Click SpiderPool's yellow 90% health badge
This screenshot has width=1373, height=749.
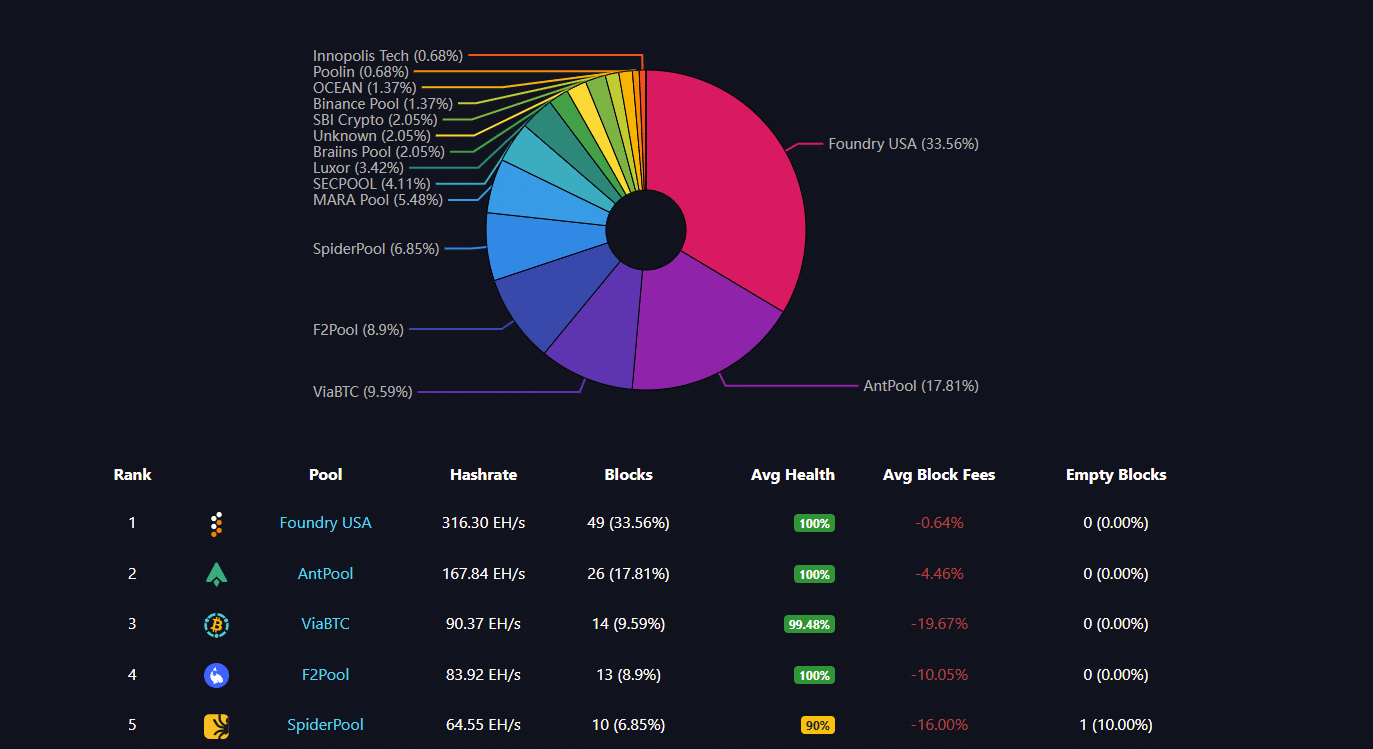coord(818,725)
